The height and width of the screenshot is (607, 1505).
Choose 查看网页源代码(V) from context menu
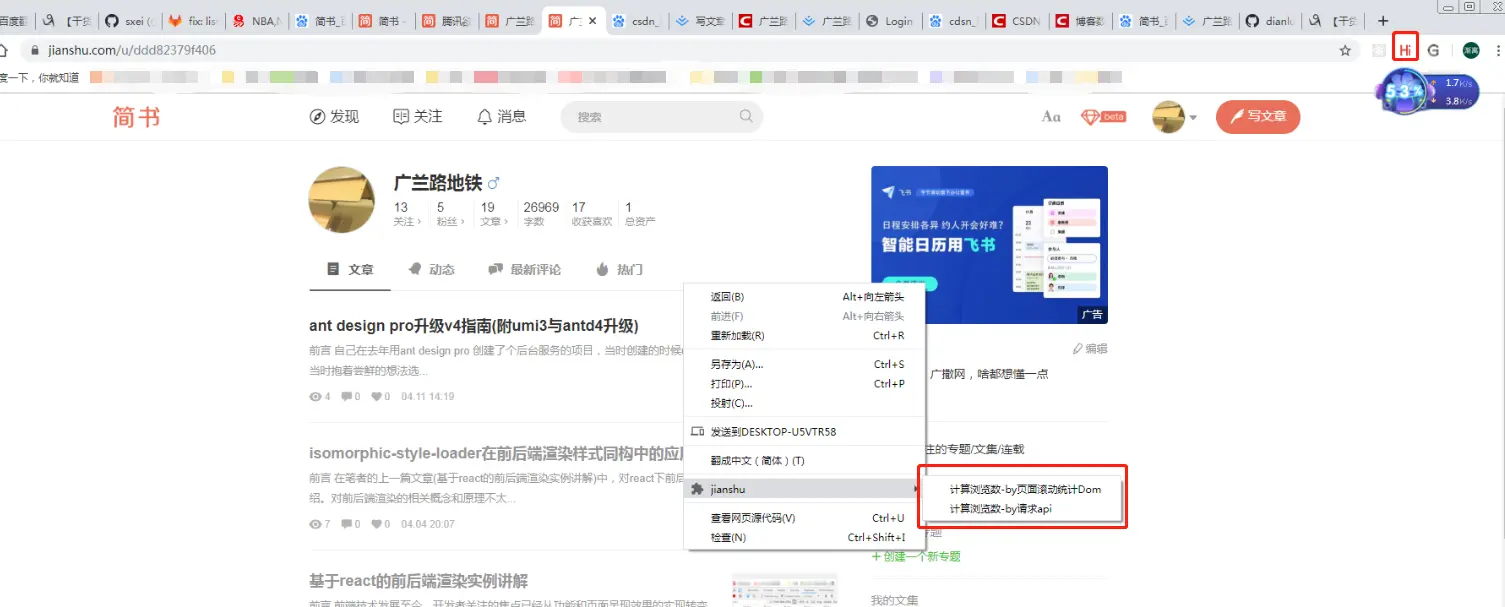pos(805,518)
